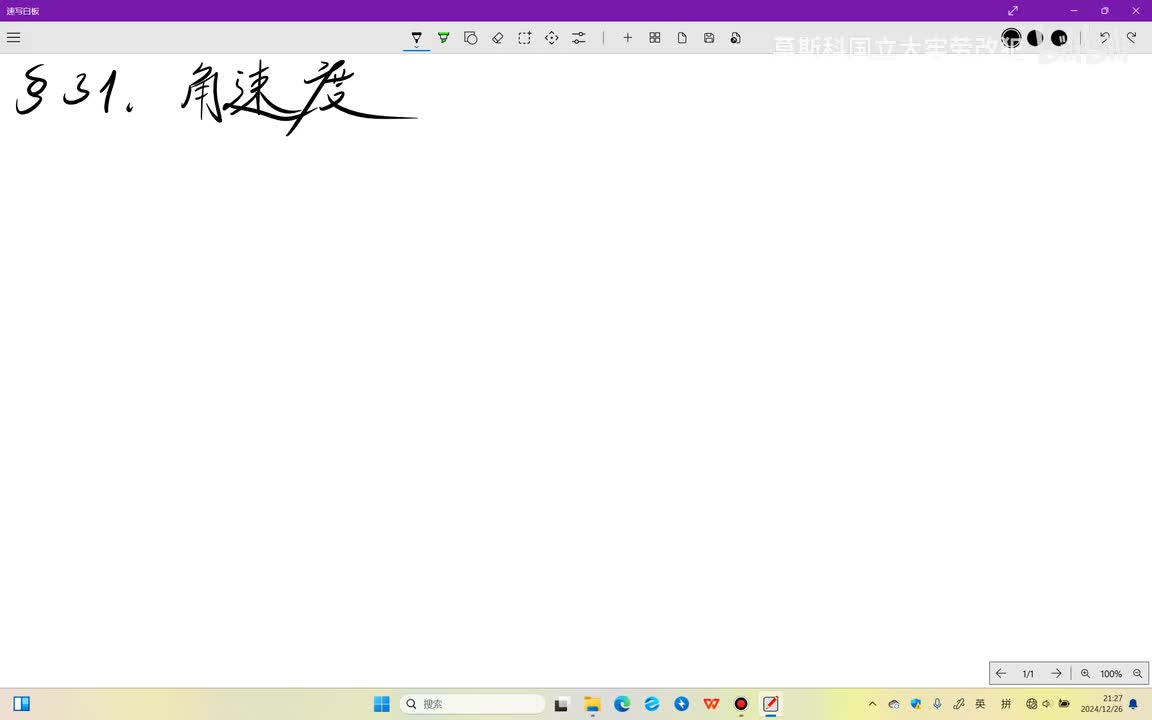Launch Microsoft Edge from taskbar
The height and width of the screenshot is (720, 1152).
click(x=622, y=704)
